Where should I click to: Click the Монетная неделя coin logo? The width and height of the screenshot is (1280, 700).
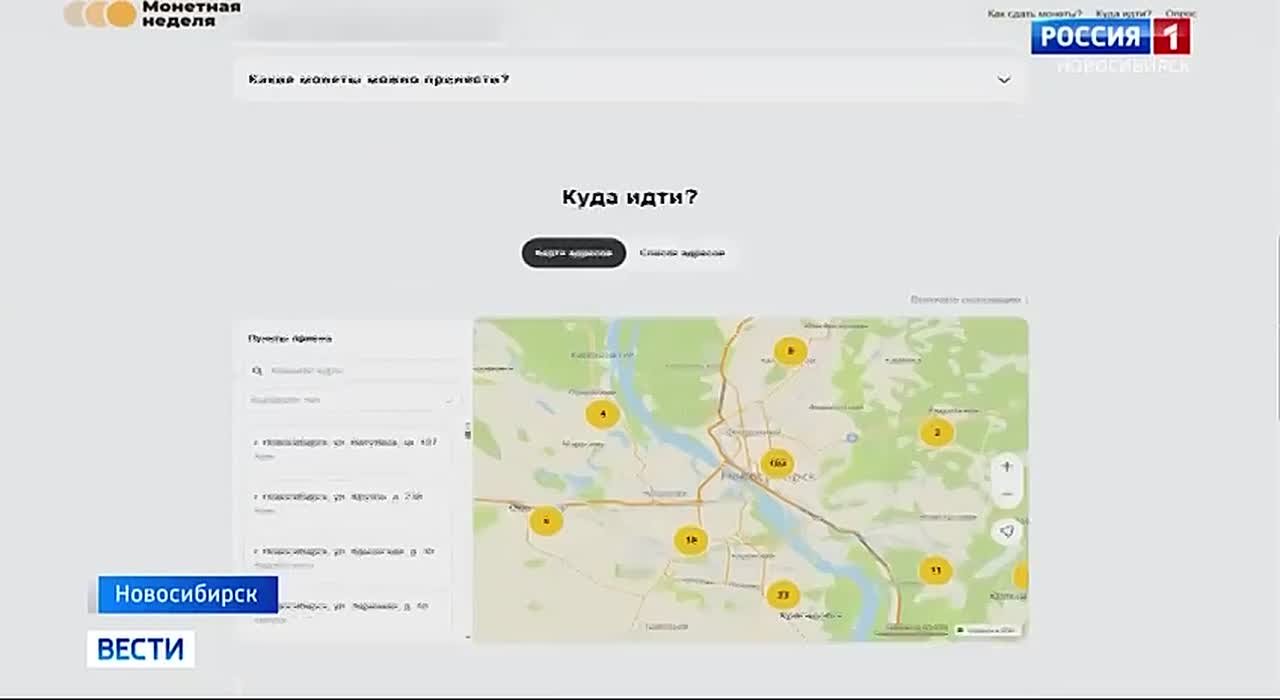click(99, 14)
